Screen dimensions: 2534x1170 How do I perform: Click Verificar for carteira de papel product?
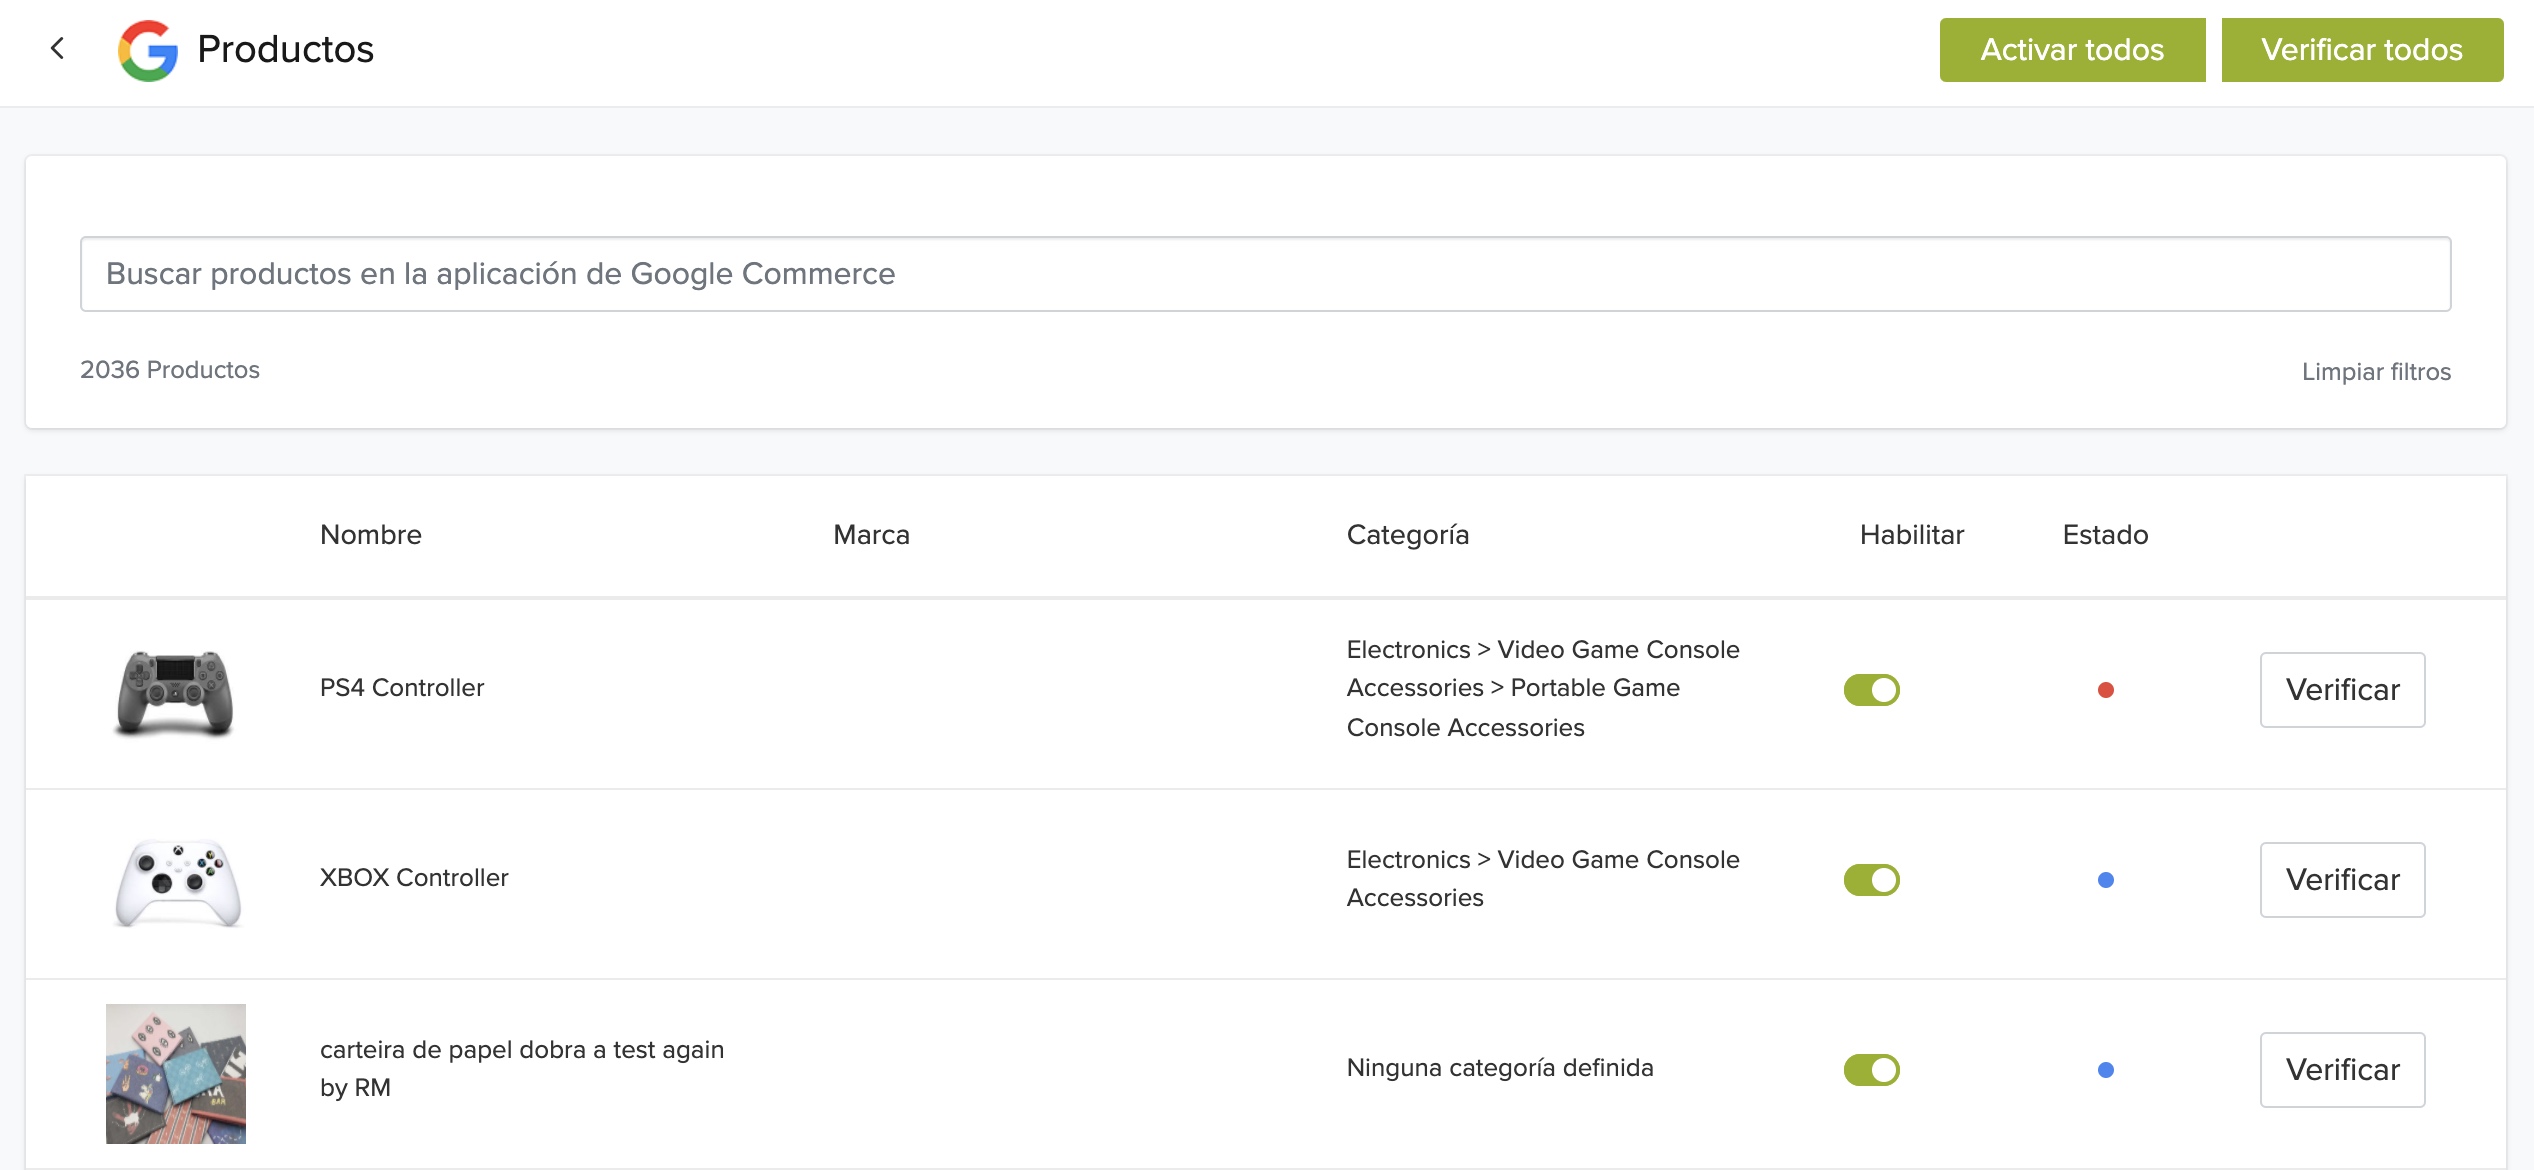pyautogui.click(x=2342, y=1070)
